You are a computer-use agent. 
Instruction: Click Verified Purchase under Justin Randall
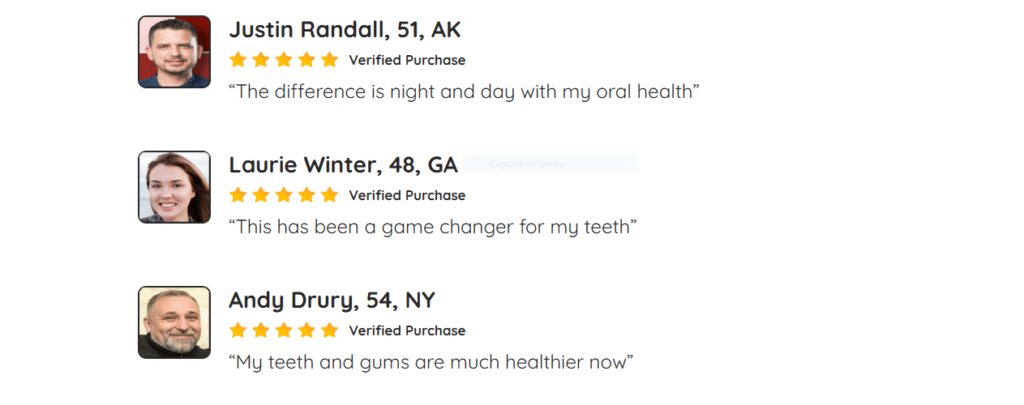(x=407, y=60)
